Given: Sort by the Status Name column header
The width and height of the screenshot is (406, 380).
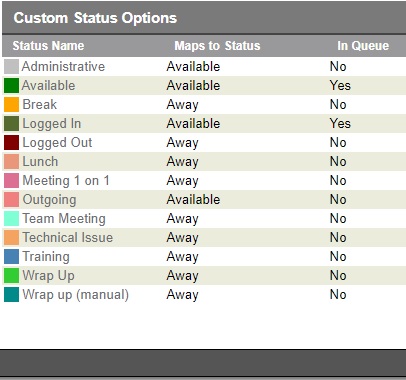Looking at the screenshot, I should click(48, 46).
